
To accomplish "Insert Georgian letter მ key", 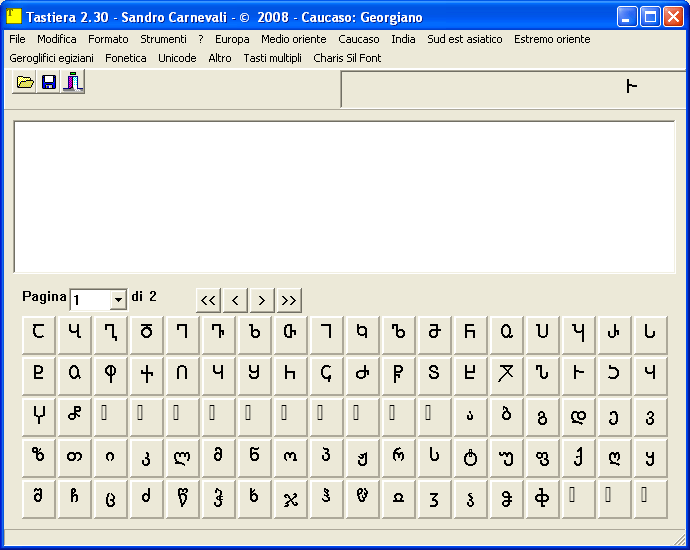I will [219, 458].
